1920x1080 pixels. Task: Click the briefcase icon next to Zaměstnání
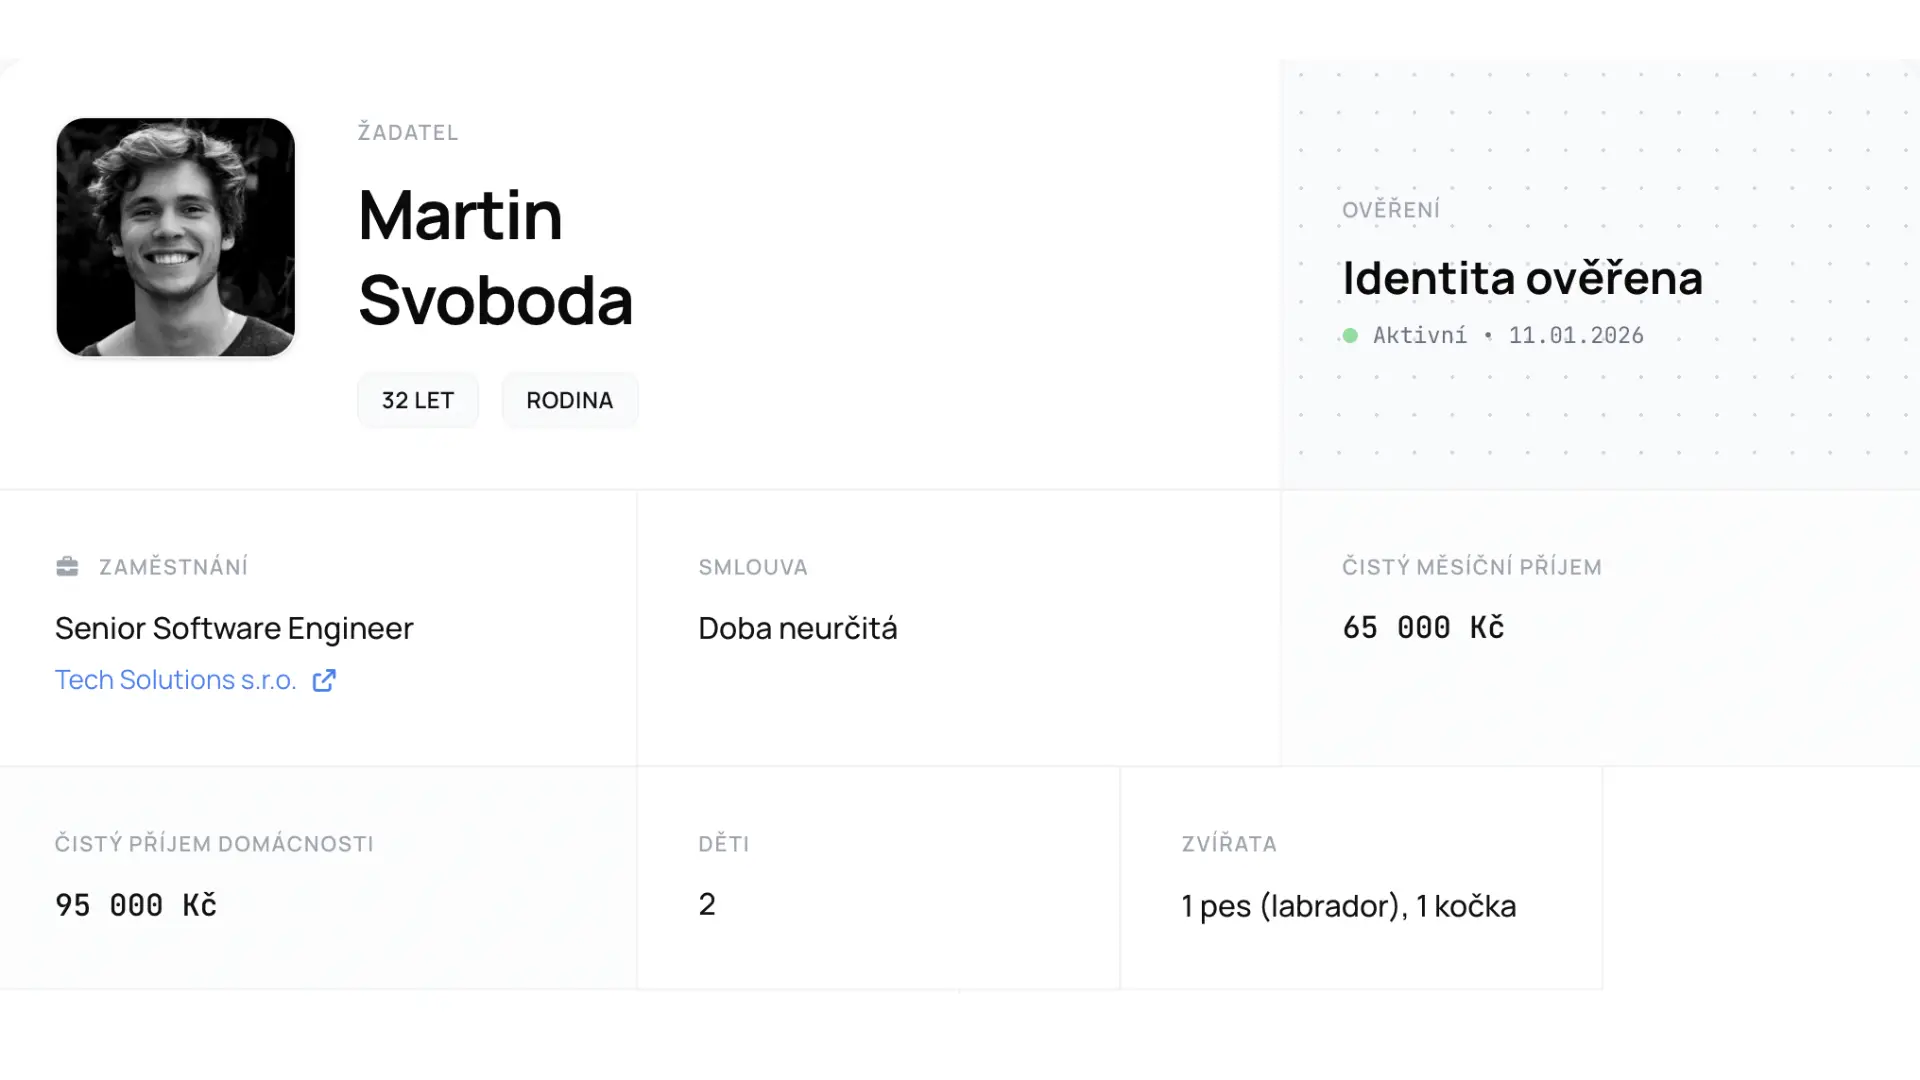click(x=67, y=567)
